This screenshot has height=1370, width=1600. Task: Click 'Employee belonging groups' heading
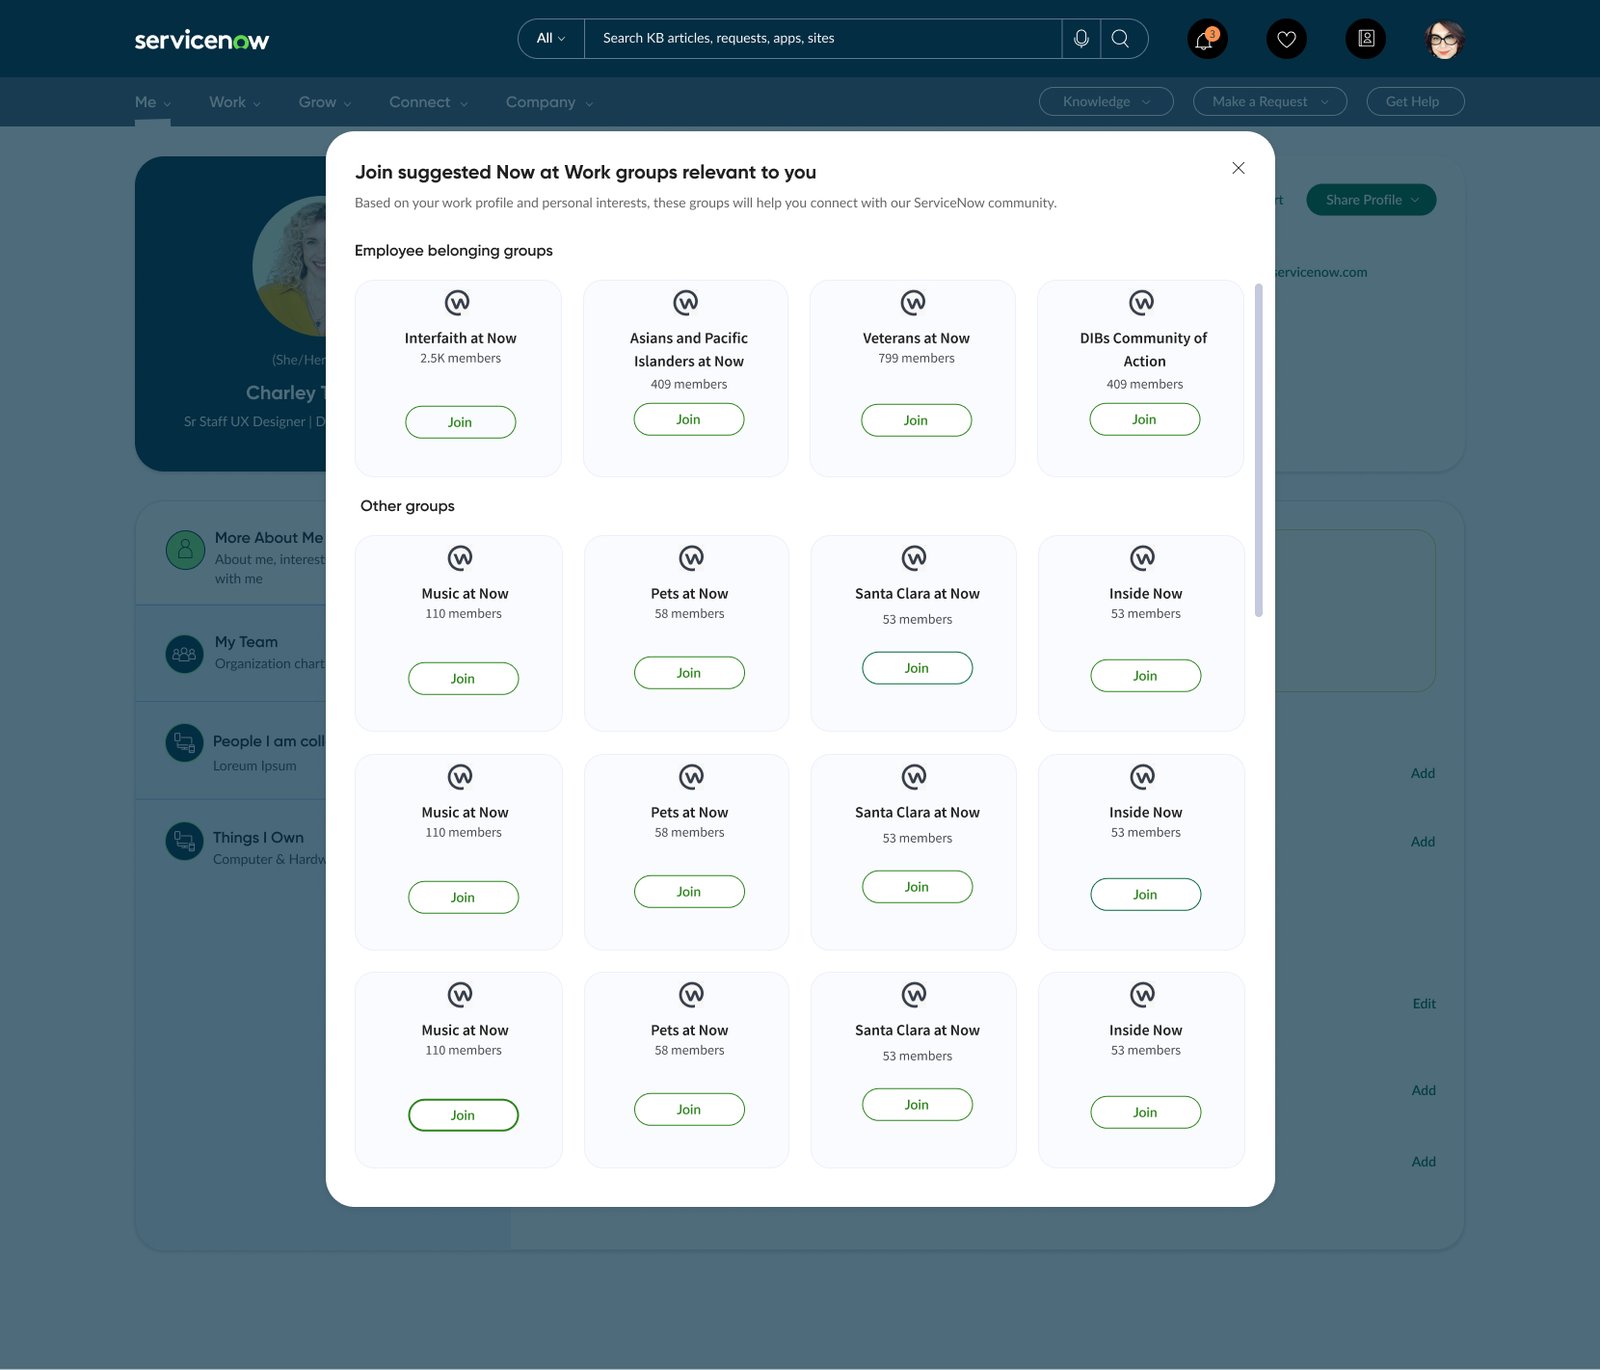coord(453,250)
